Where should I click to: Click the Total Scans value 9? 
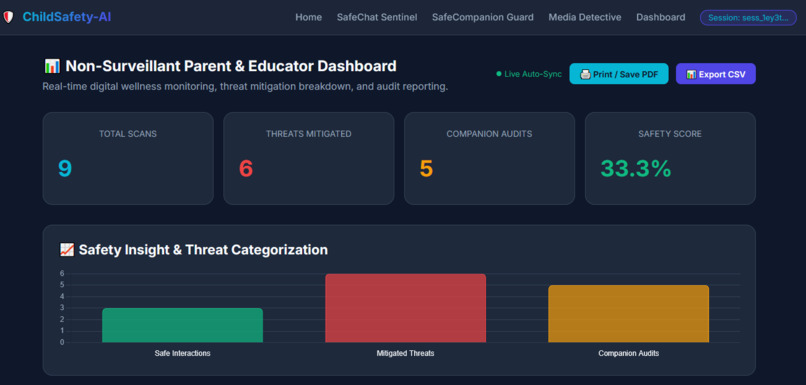coord(65,169)
